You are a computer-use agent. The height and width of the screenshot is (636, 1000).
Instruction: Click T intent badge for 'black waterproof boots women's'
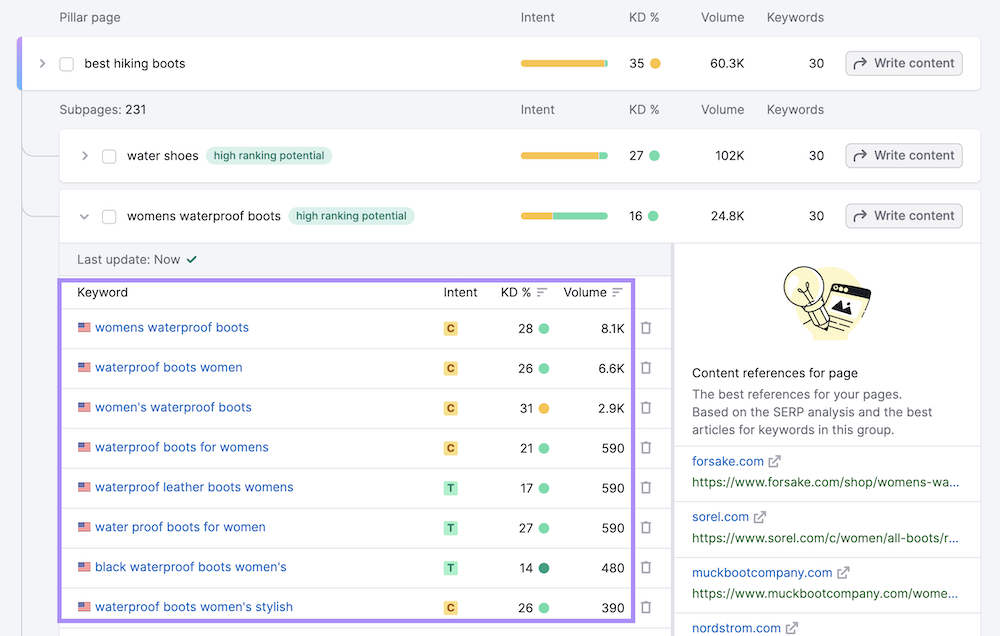tap(450, 568)
